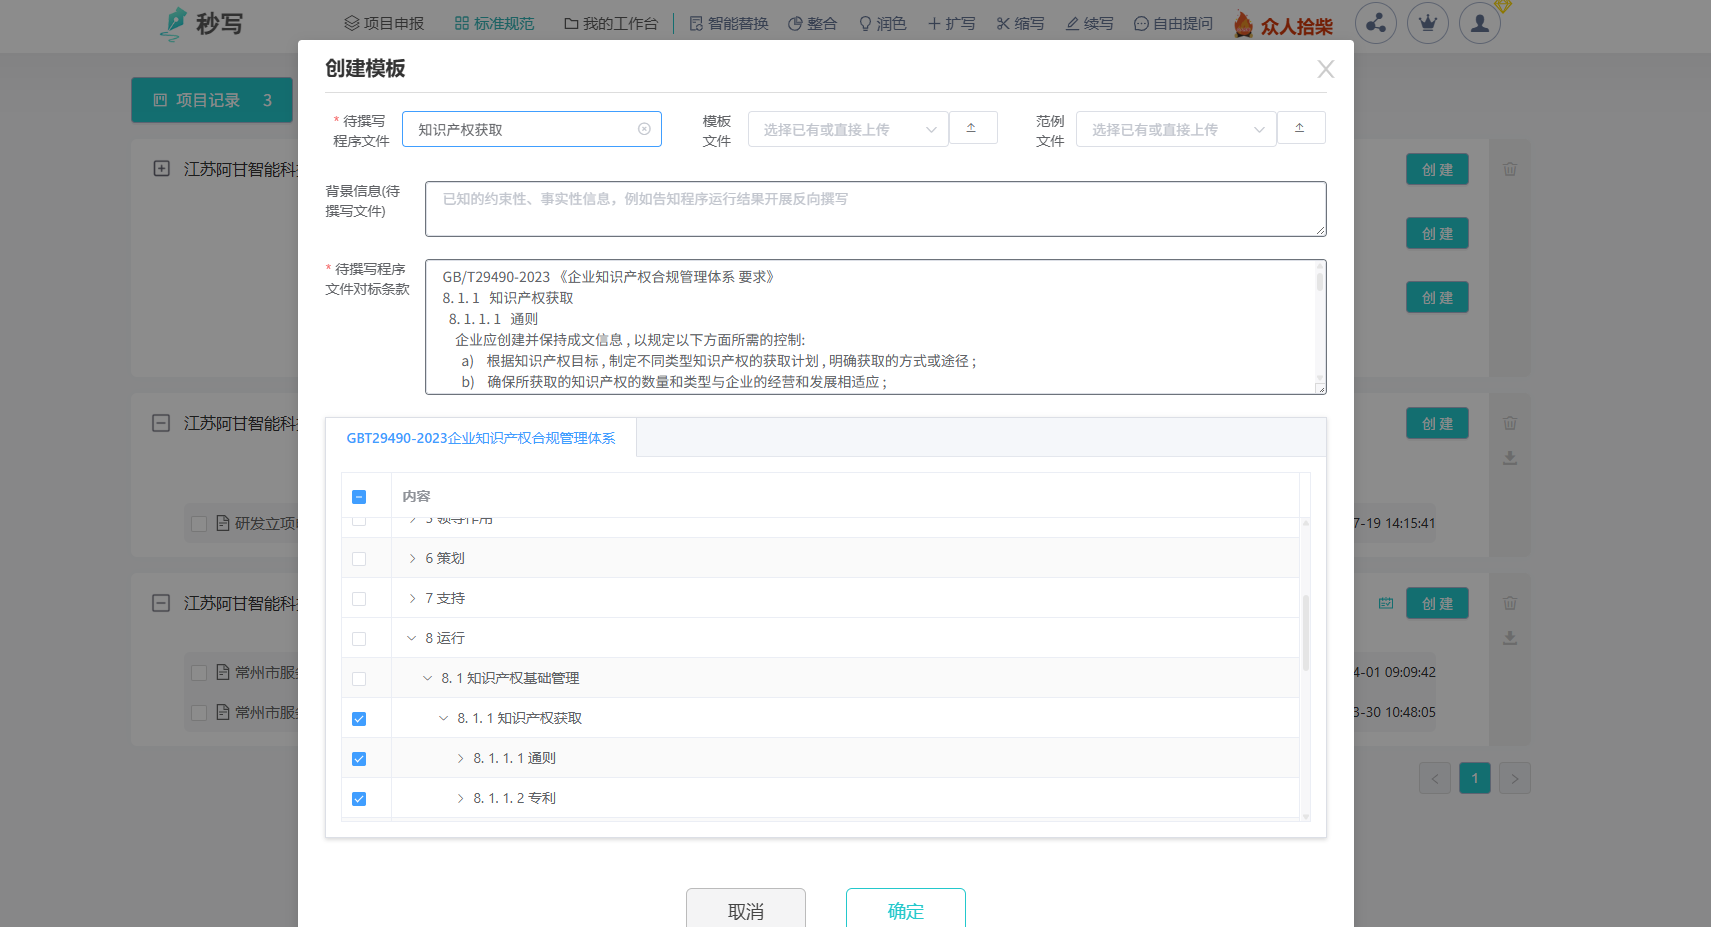Image resolution: width=1711 pixels, height=927 pixels.
Task: Open the user profile icon
Action: pos(1479,22)
